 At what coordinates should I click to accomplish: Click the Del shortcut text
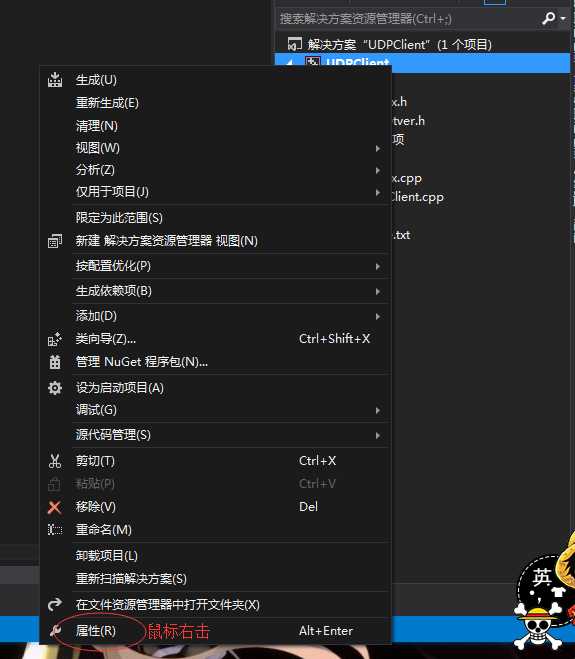coord(308,507)
